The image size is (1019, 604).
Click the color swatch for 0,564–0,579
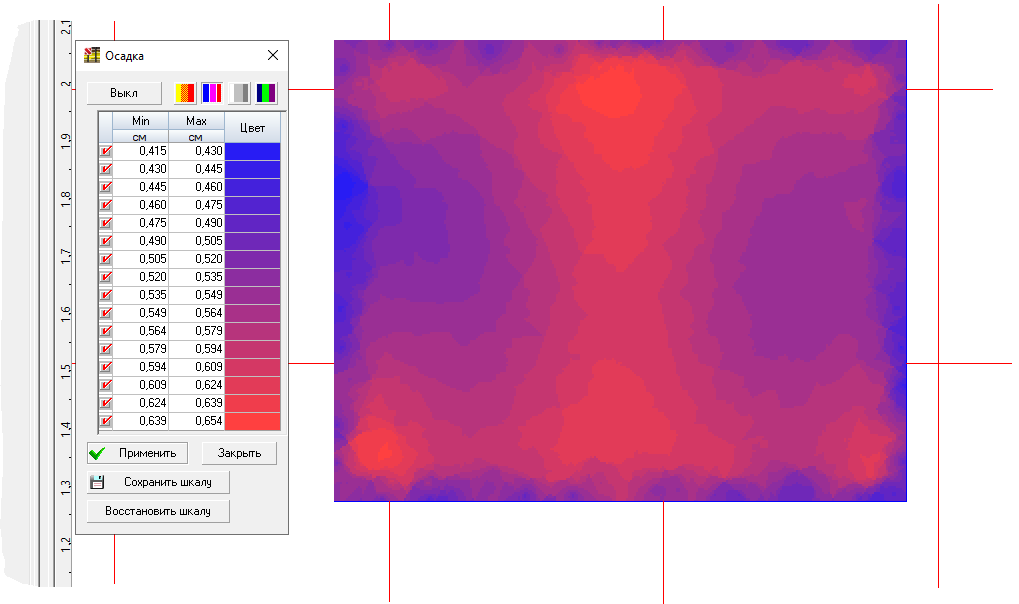tap(252, 331)
